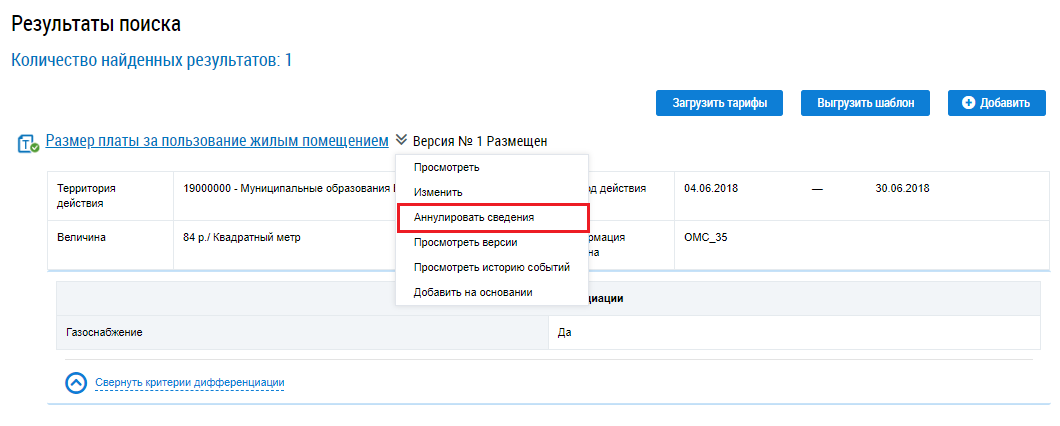Toggle the double-chevron dropdown beside the tariff title

click(x=401, y=141)
